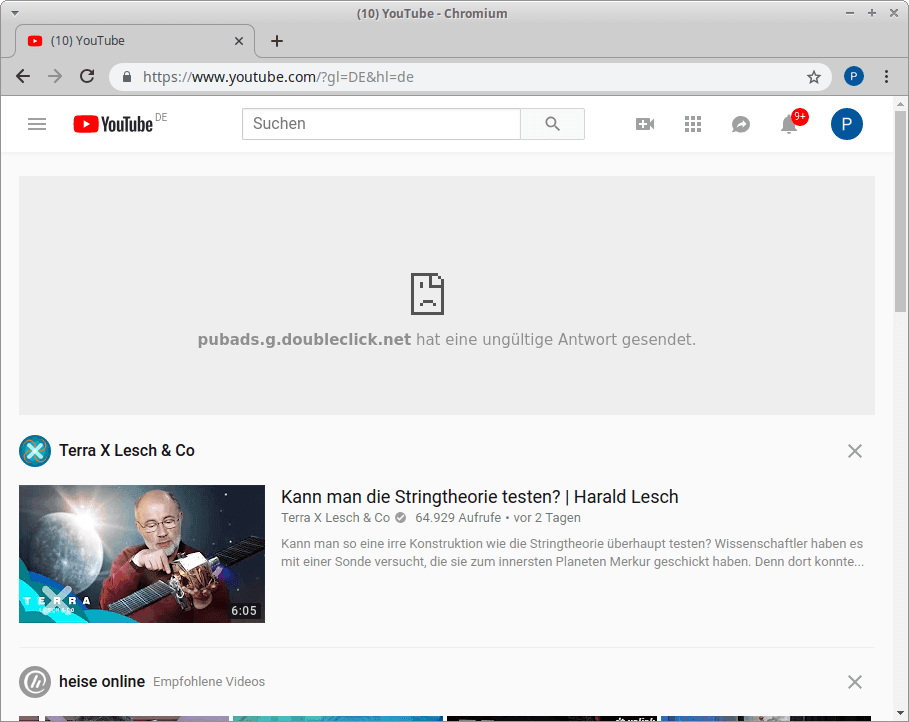The width and height of the screenshot is (909, 722).
Task: Open the notifications bell
Action: click(790, 124)
